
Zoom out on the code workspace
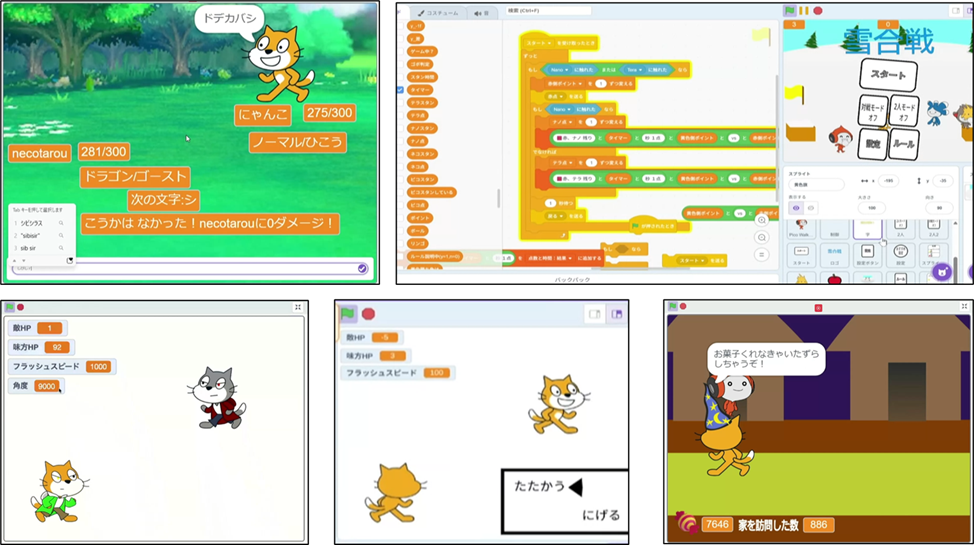pyautogui.click(x=762, y=237)
